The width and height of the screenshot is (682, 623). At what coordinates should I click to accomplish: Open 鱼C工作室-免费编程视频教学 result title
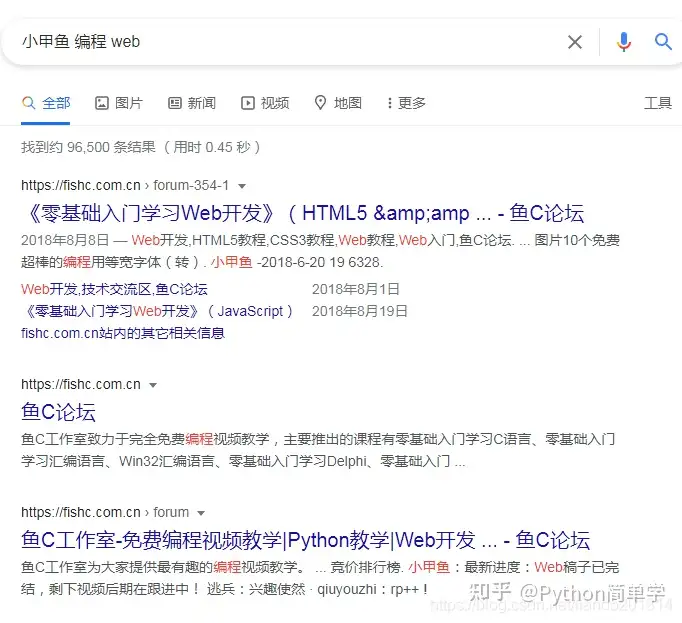pyautogui.click(x=305, y=540)
